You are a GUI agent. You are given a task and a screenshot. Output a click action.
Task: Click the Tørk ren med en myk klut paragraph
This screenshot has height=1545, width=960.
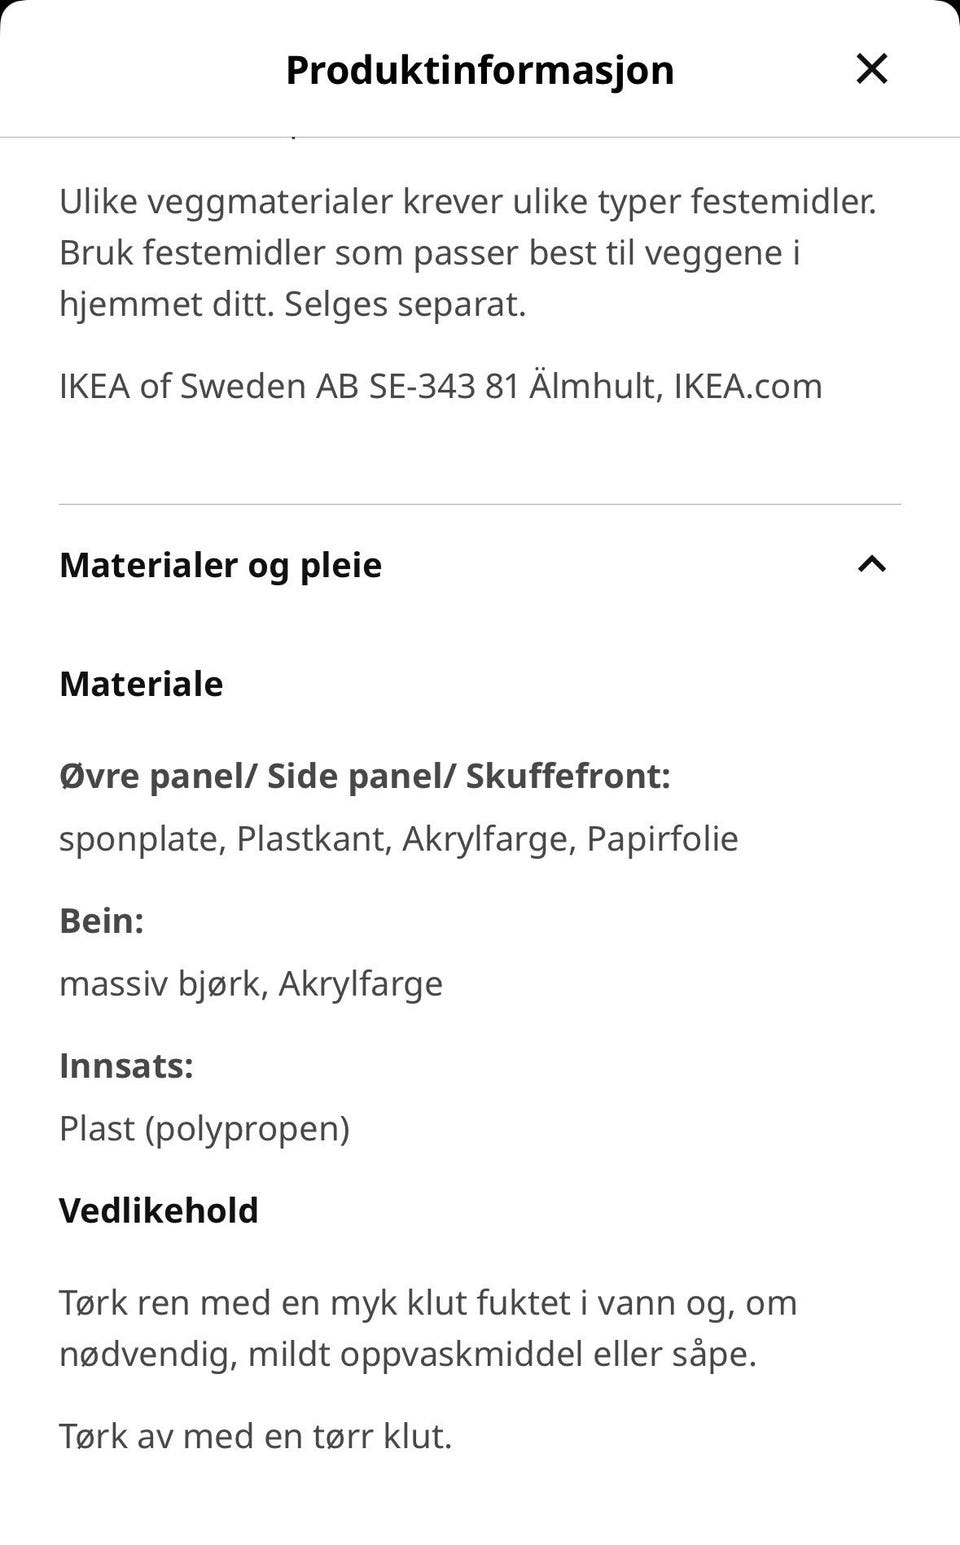pos(428,1328)
